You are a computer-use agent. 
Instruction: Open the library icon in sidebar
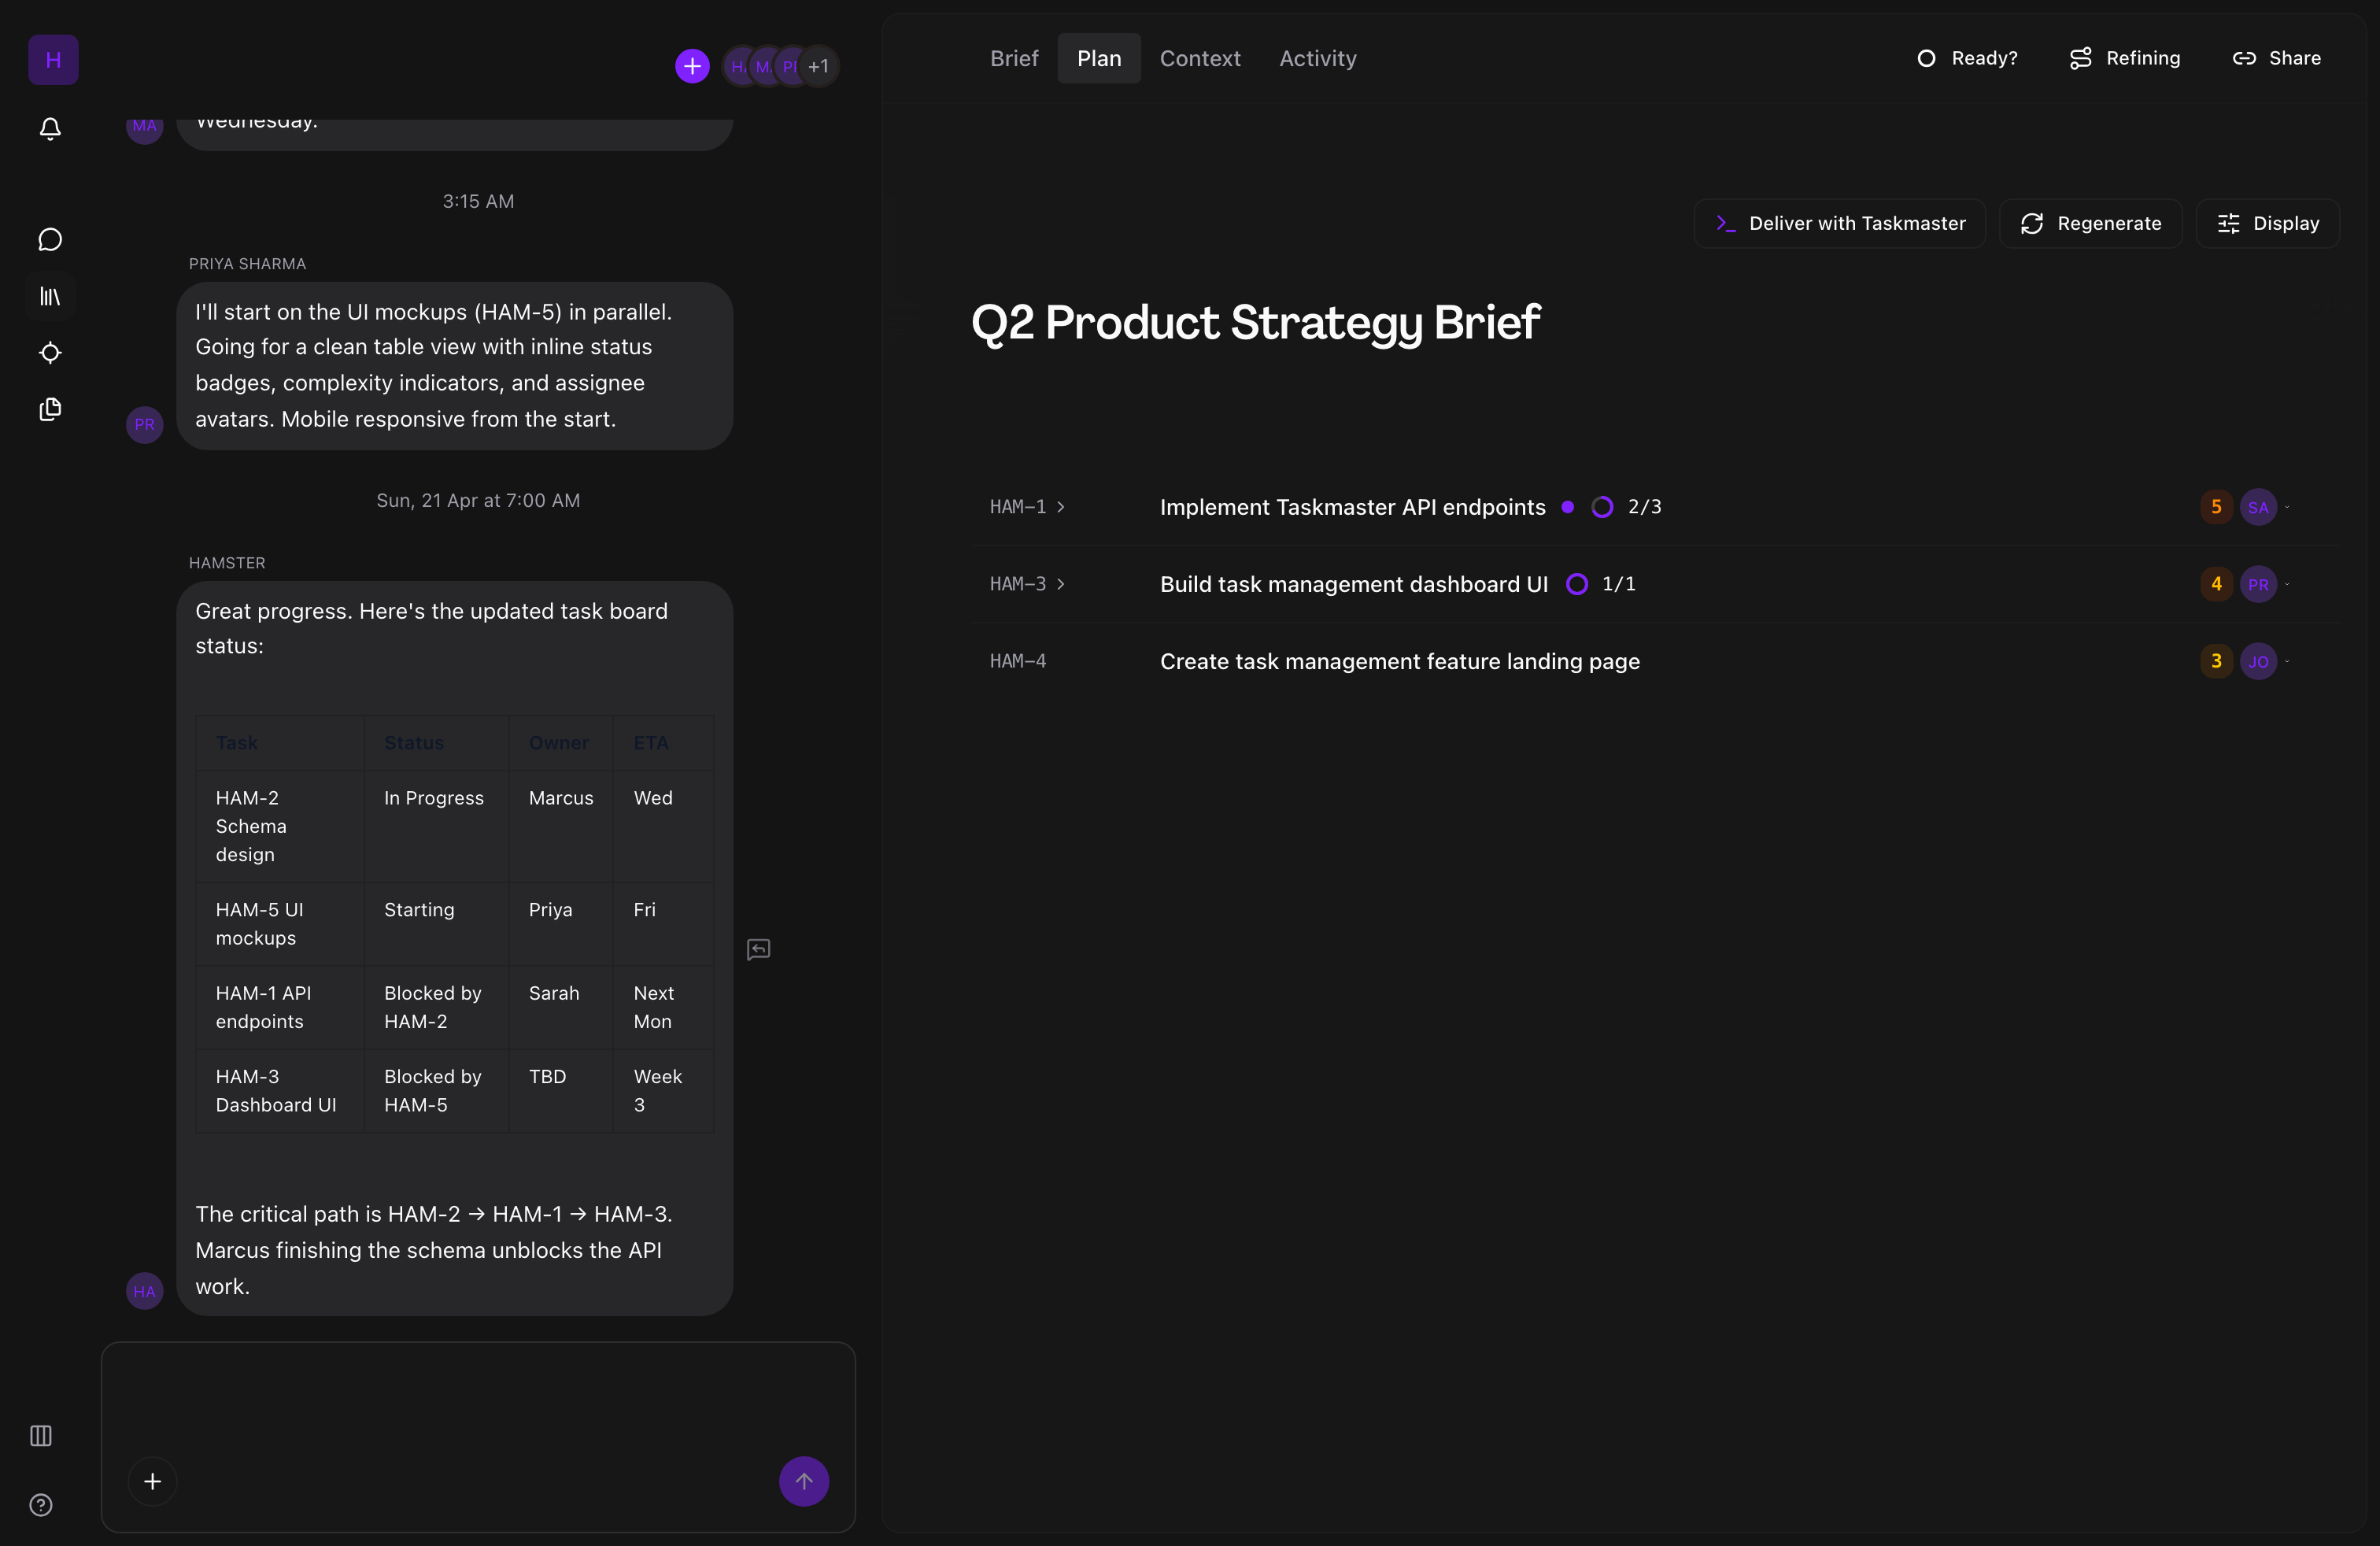50,296
